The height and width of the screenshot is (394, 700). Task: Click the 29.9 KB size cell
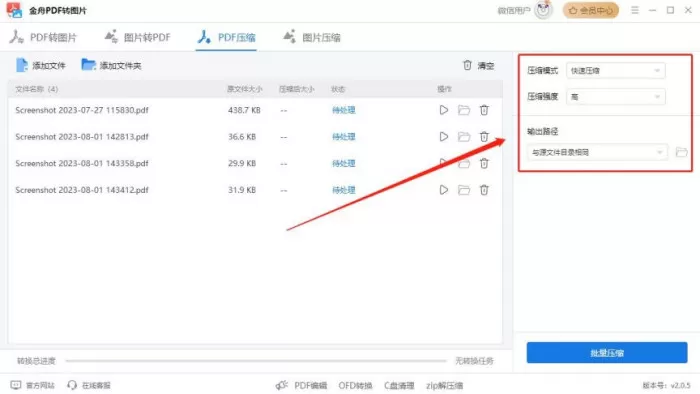tap(242, 163)
